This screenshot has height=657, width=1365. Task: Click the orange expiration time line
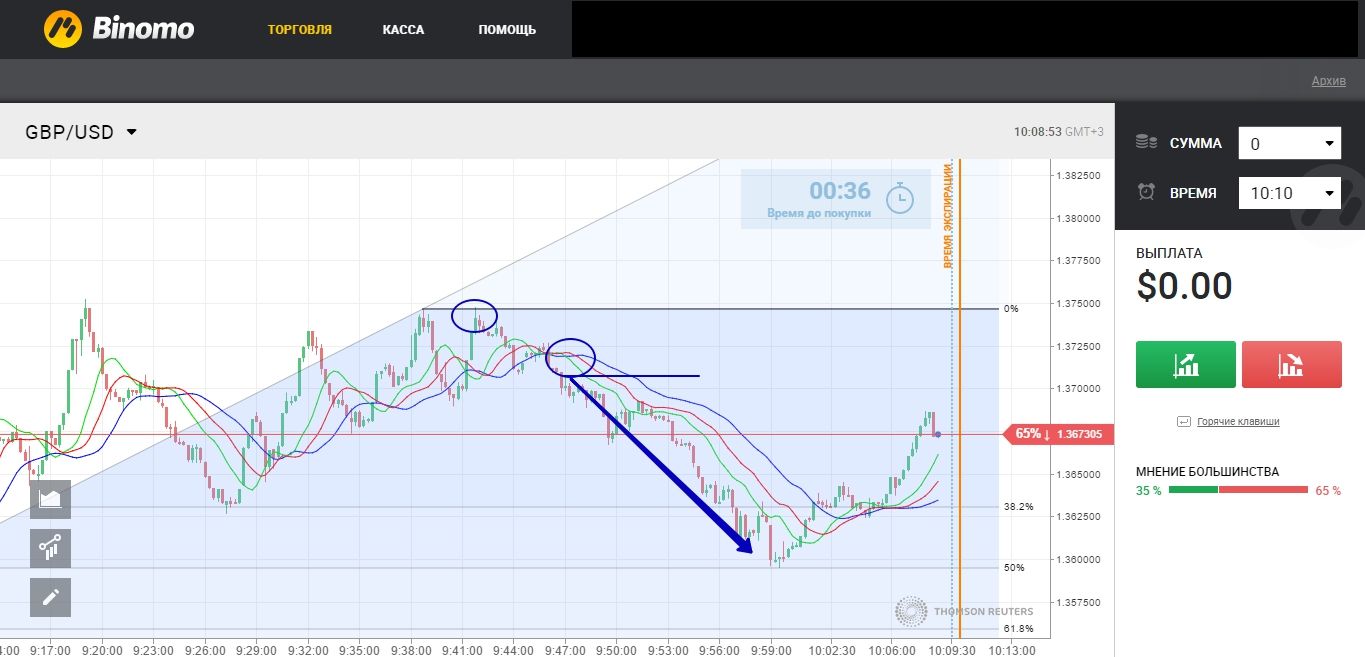959,398
